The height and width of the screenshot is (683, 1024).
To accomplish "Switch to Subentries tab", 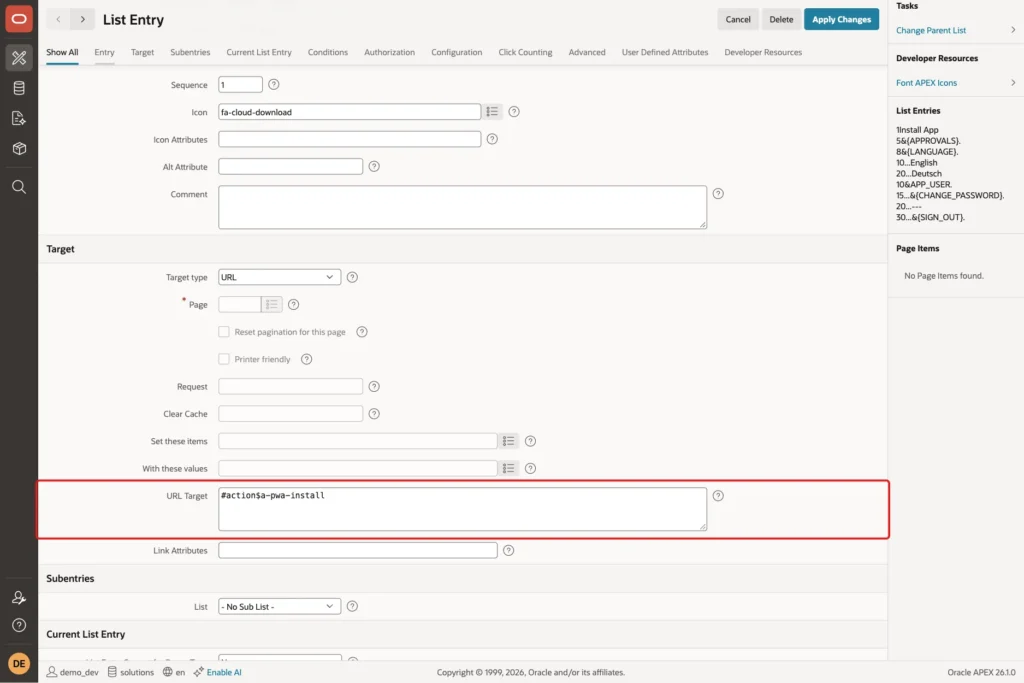I will (190, 52).
